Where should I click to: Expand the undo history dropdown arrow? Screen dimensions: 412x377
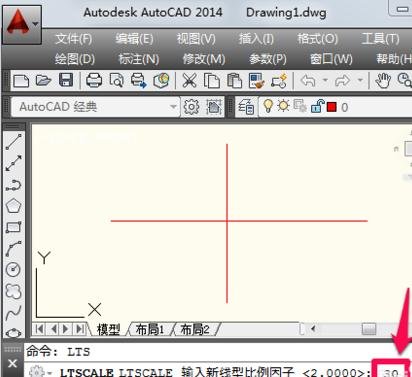coord(325,80)
